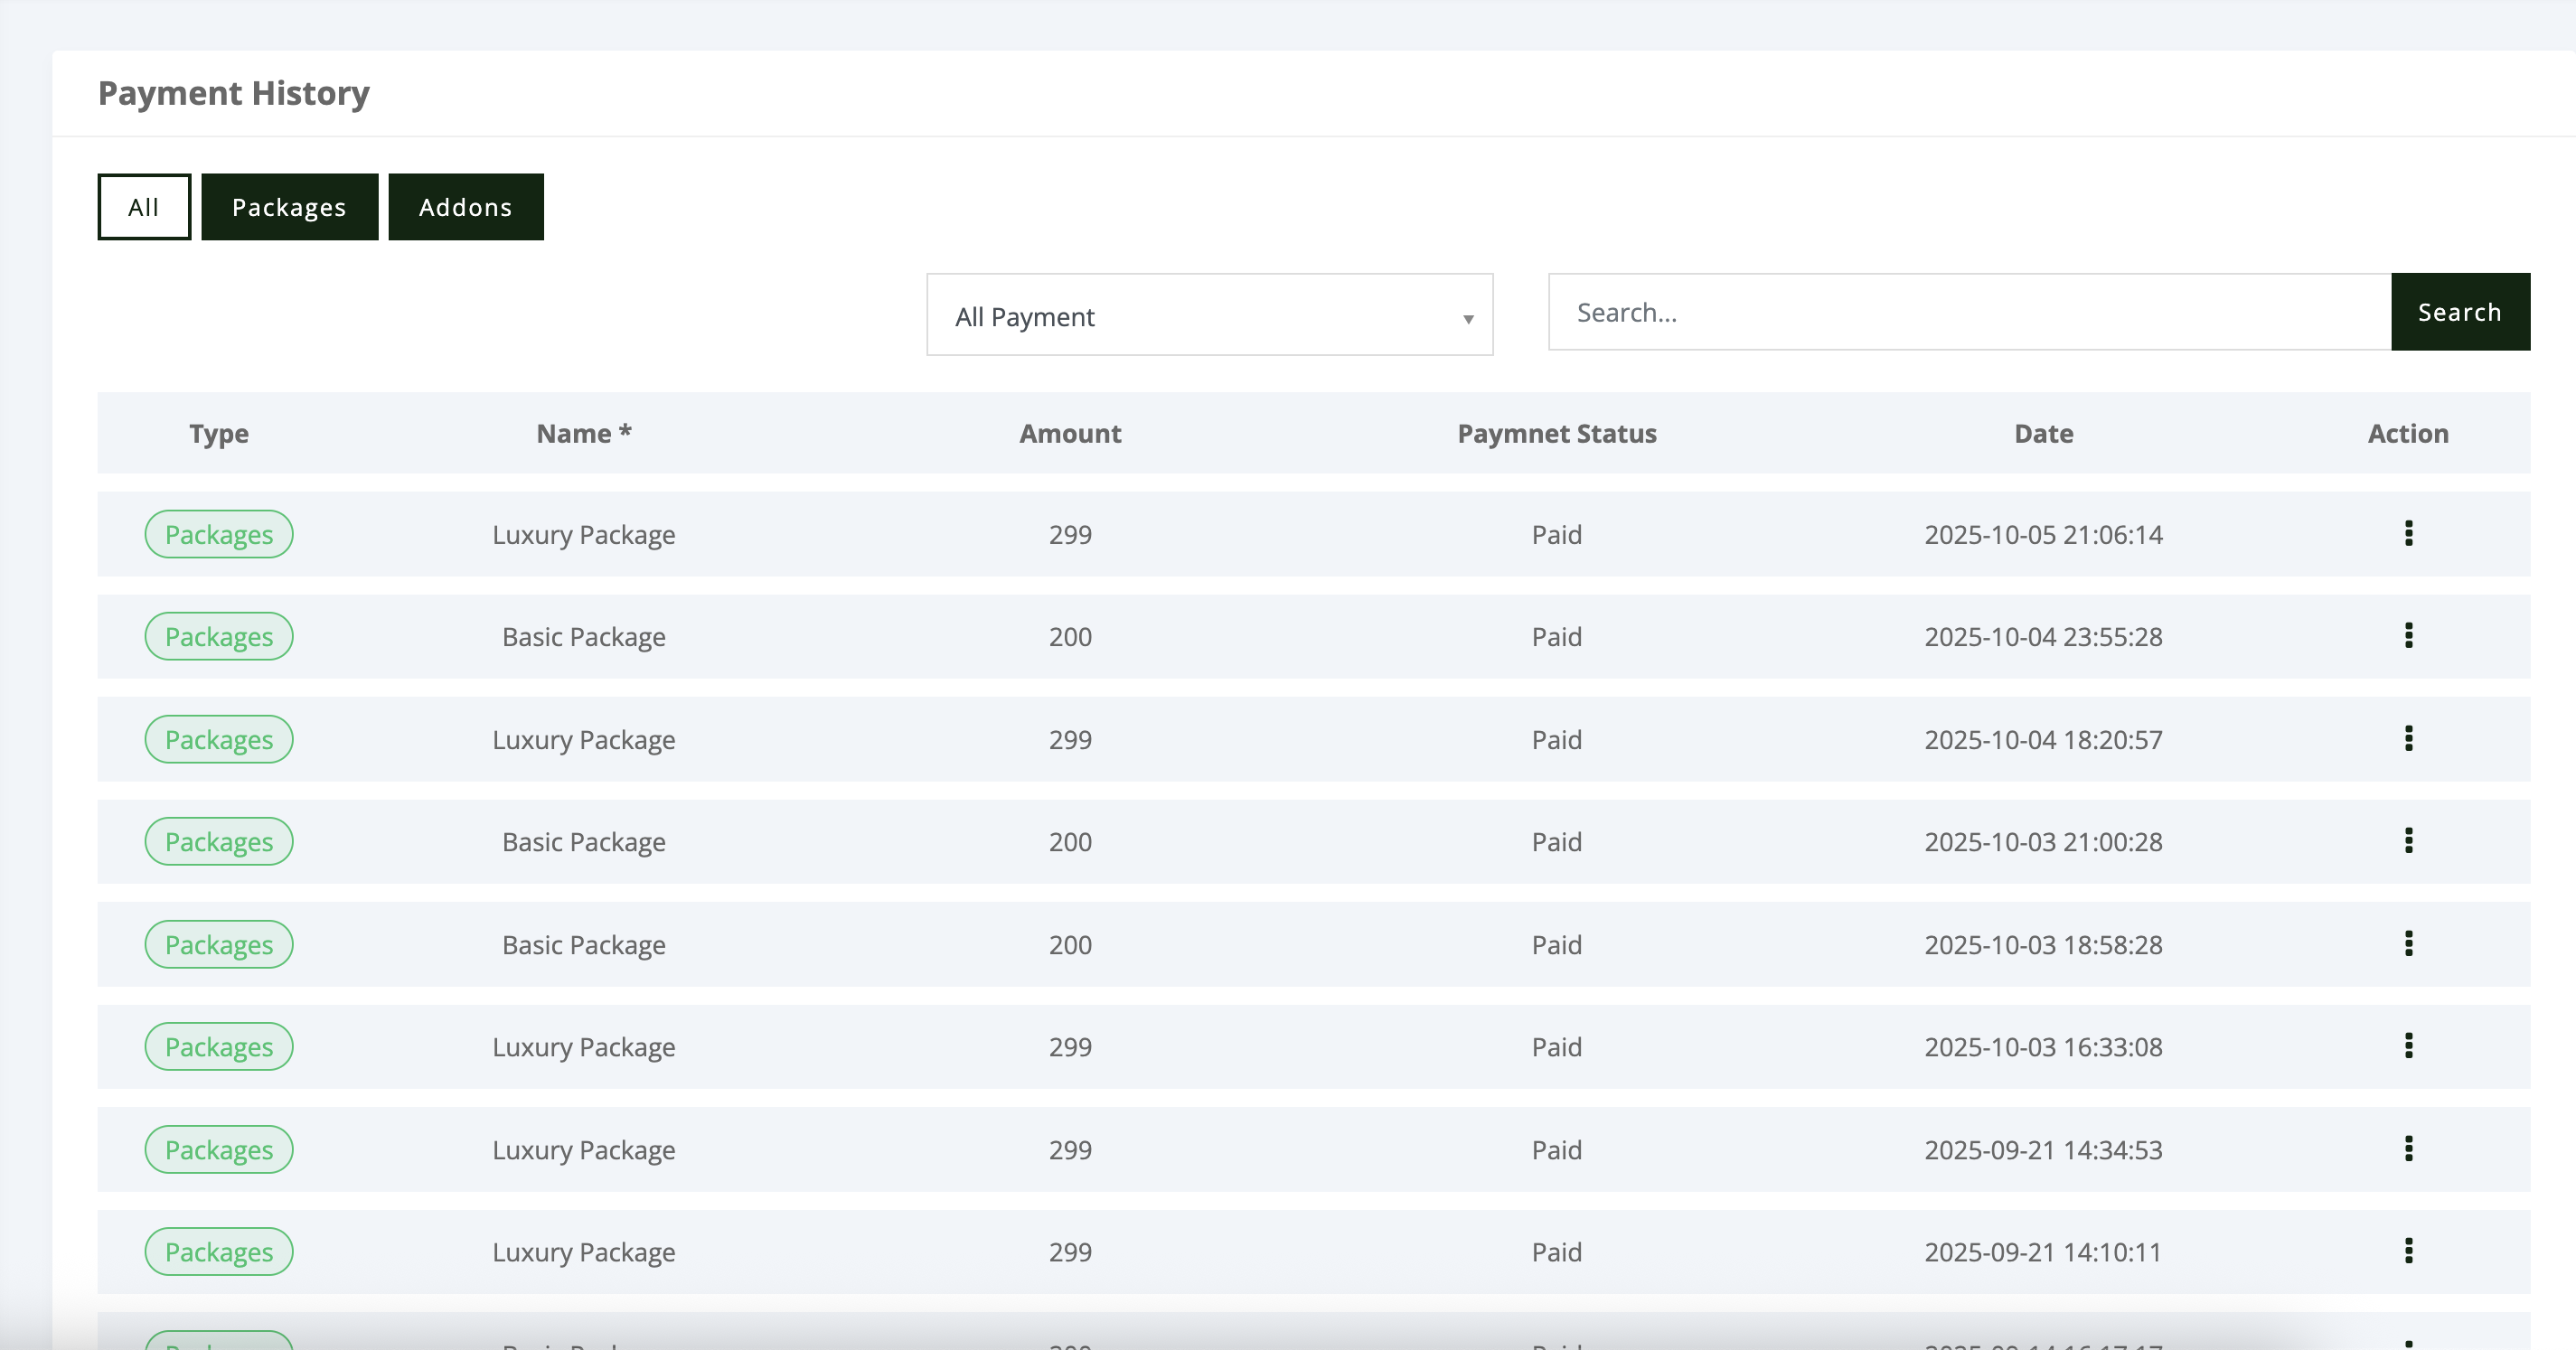The height and width of the screenshot is (1350, 2576).
Task: Click the All Payment dropdown arrow
Action: point(1467,319)
